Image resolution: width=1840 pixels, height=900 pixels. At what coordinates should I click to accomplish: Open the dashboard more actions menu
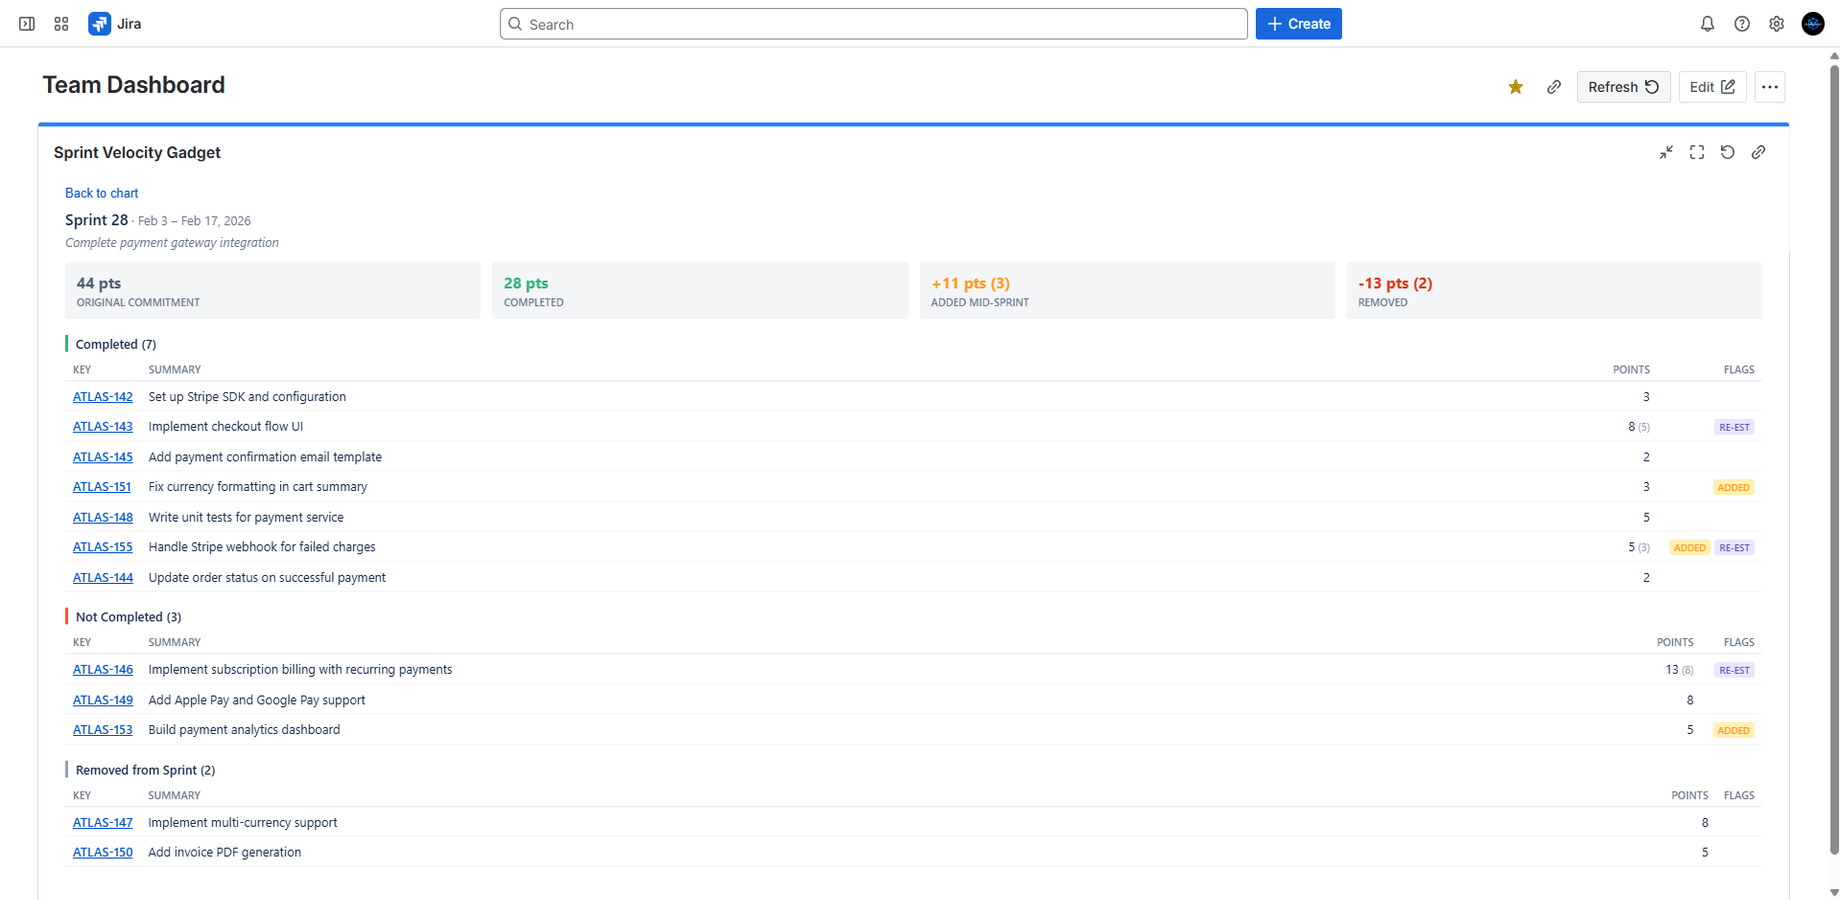(x=1769, y=87)
